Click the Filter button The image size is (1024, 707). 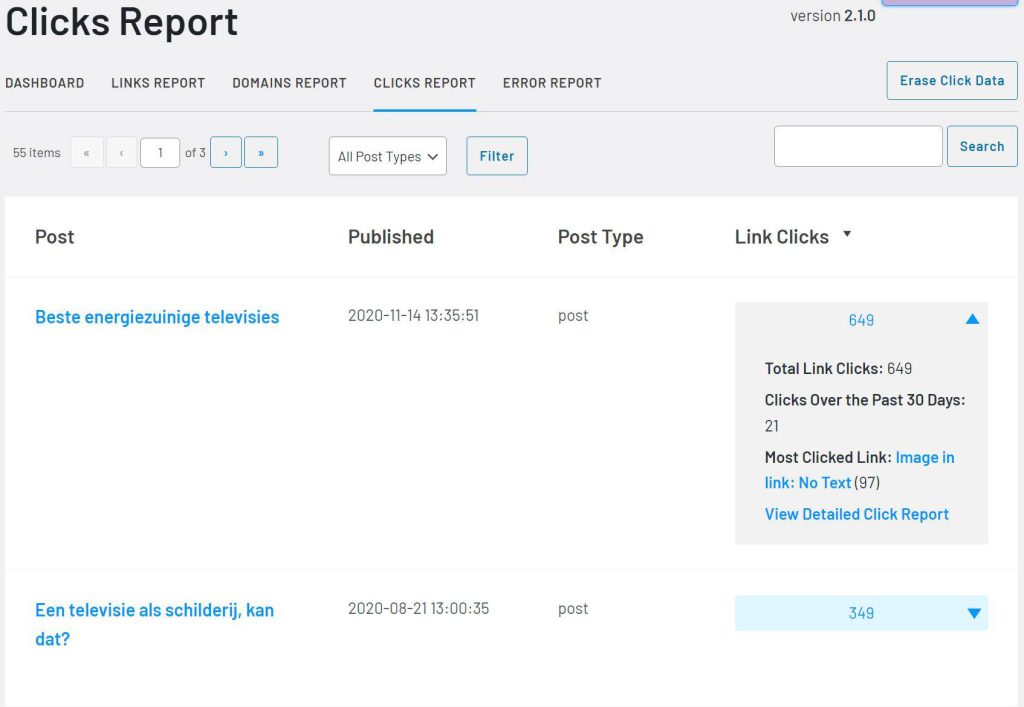[497, 156]
